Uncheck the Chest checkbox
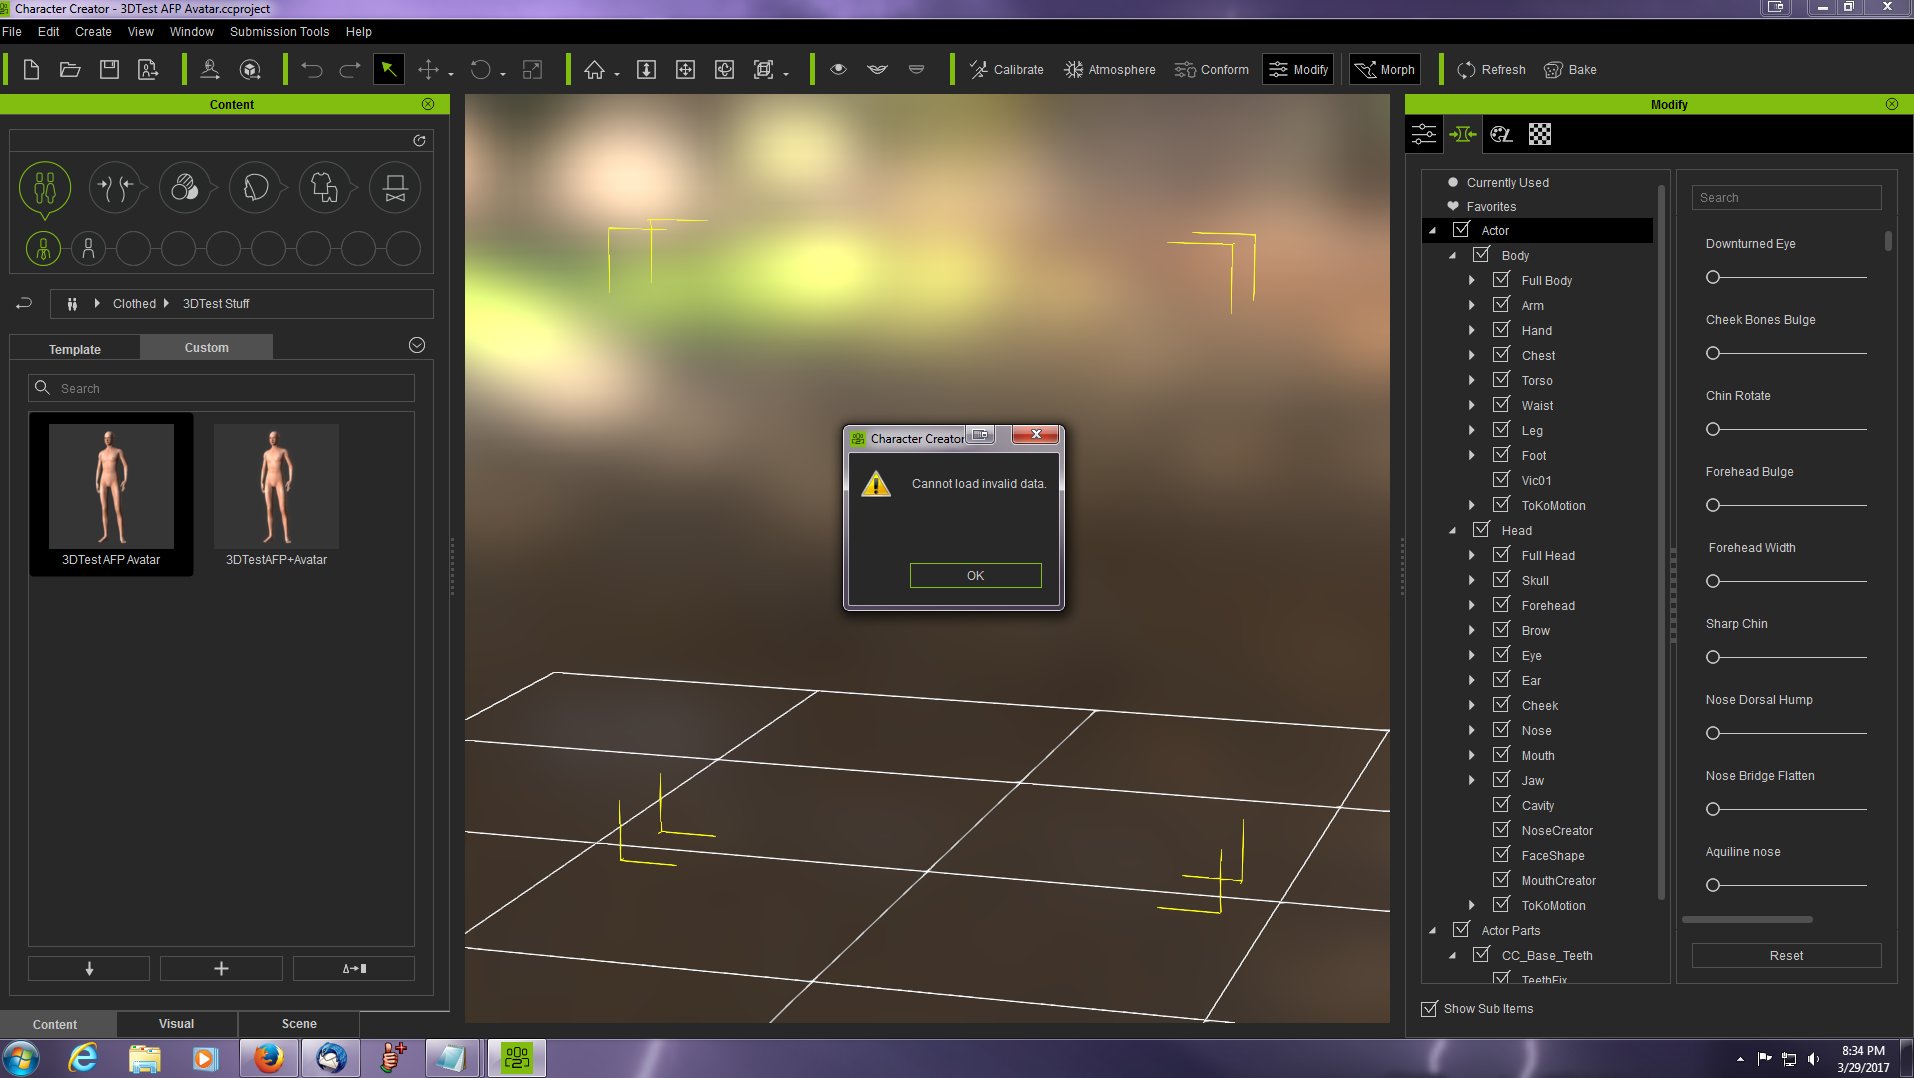1914x1078 pixels. click(x=1501, y=355)
